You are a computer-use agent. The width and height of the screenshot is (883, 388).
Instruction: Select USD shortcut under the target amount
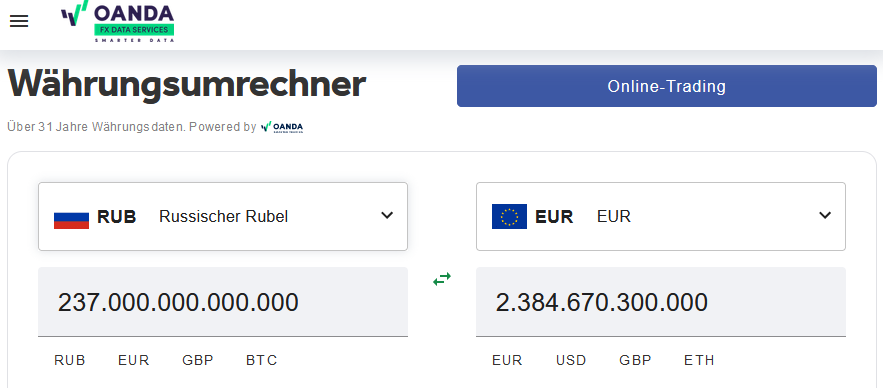click(571, 360)
